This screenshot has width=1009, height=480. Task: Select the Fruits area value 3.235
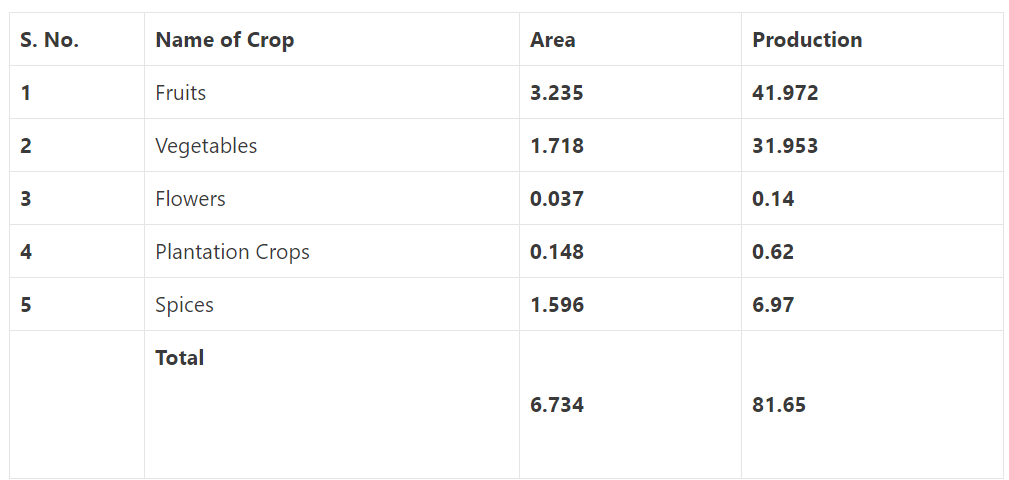click(x=557, y=93)
